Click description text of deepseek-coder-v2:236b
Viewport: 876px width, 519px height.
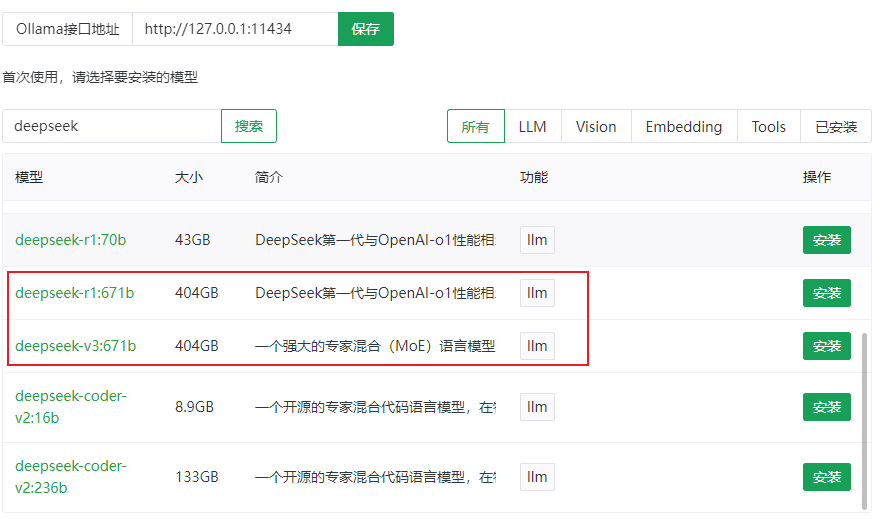pyautogui.click(x=375, y=477)
